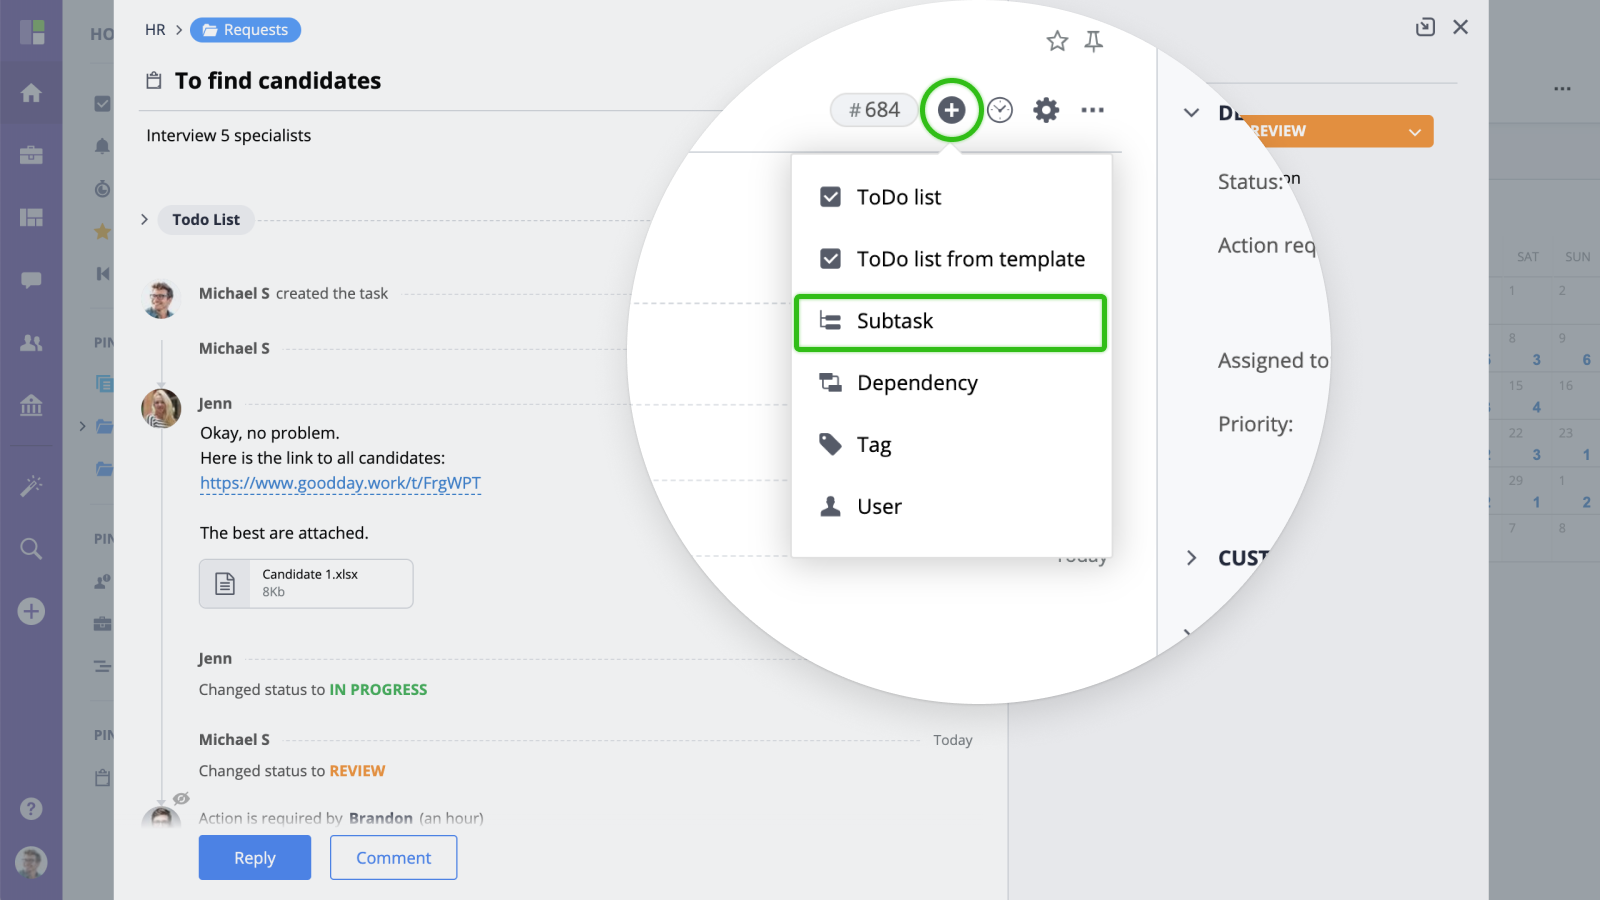
Task: Select Subtask from the add menu
Action: tap(950, 322)
